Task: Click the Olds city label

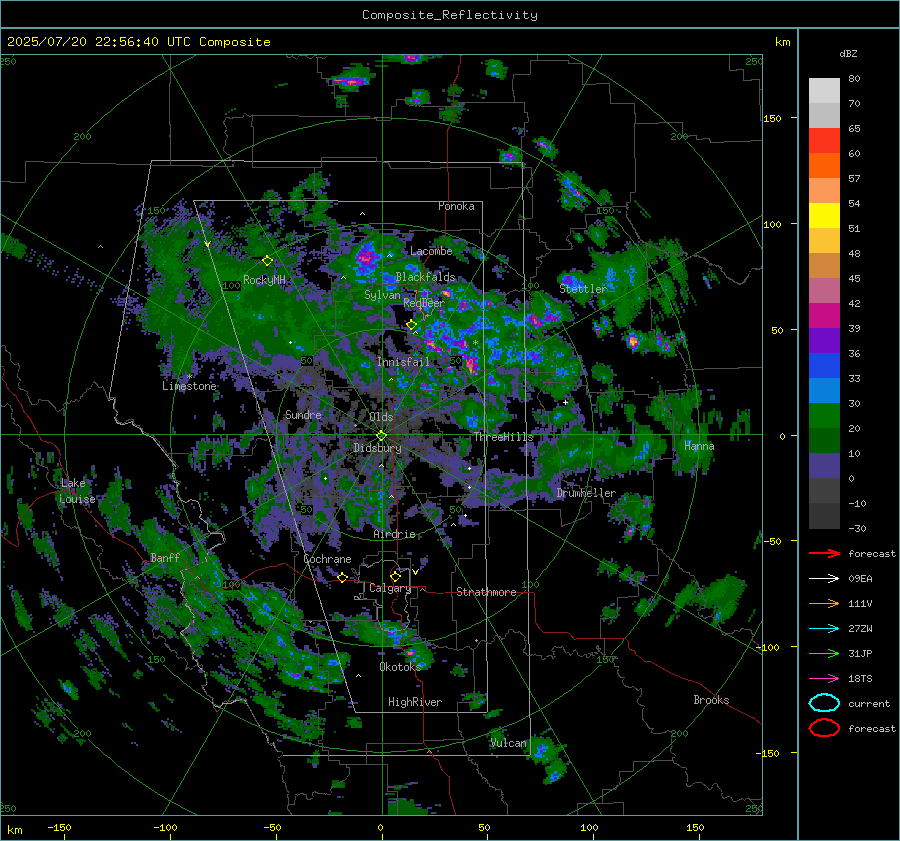Action: click(x=381, y=417)
